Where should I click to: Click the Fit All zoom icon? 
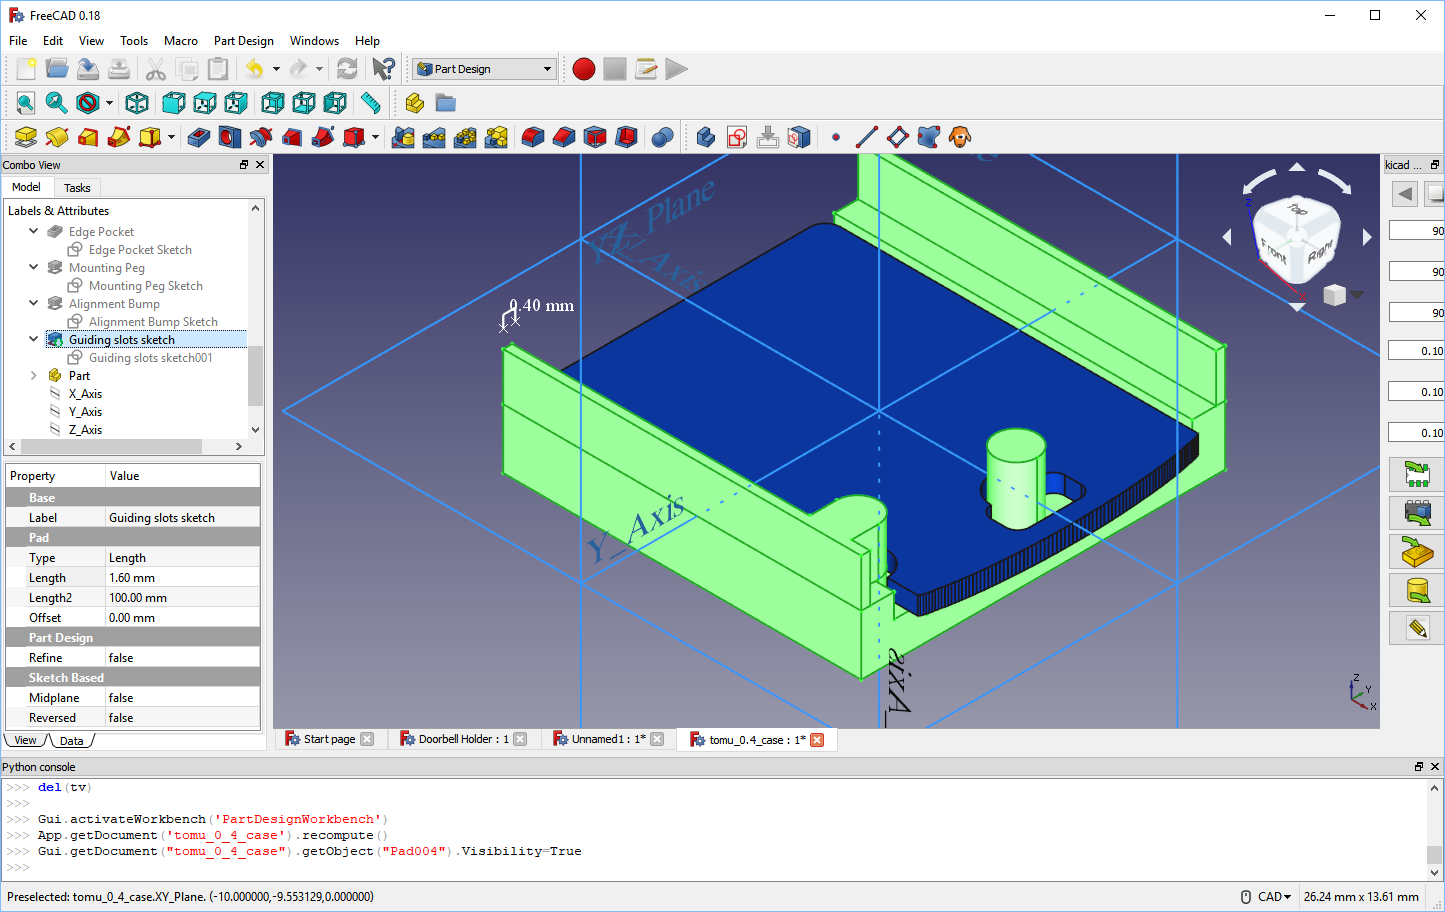click(25, 103)
